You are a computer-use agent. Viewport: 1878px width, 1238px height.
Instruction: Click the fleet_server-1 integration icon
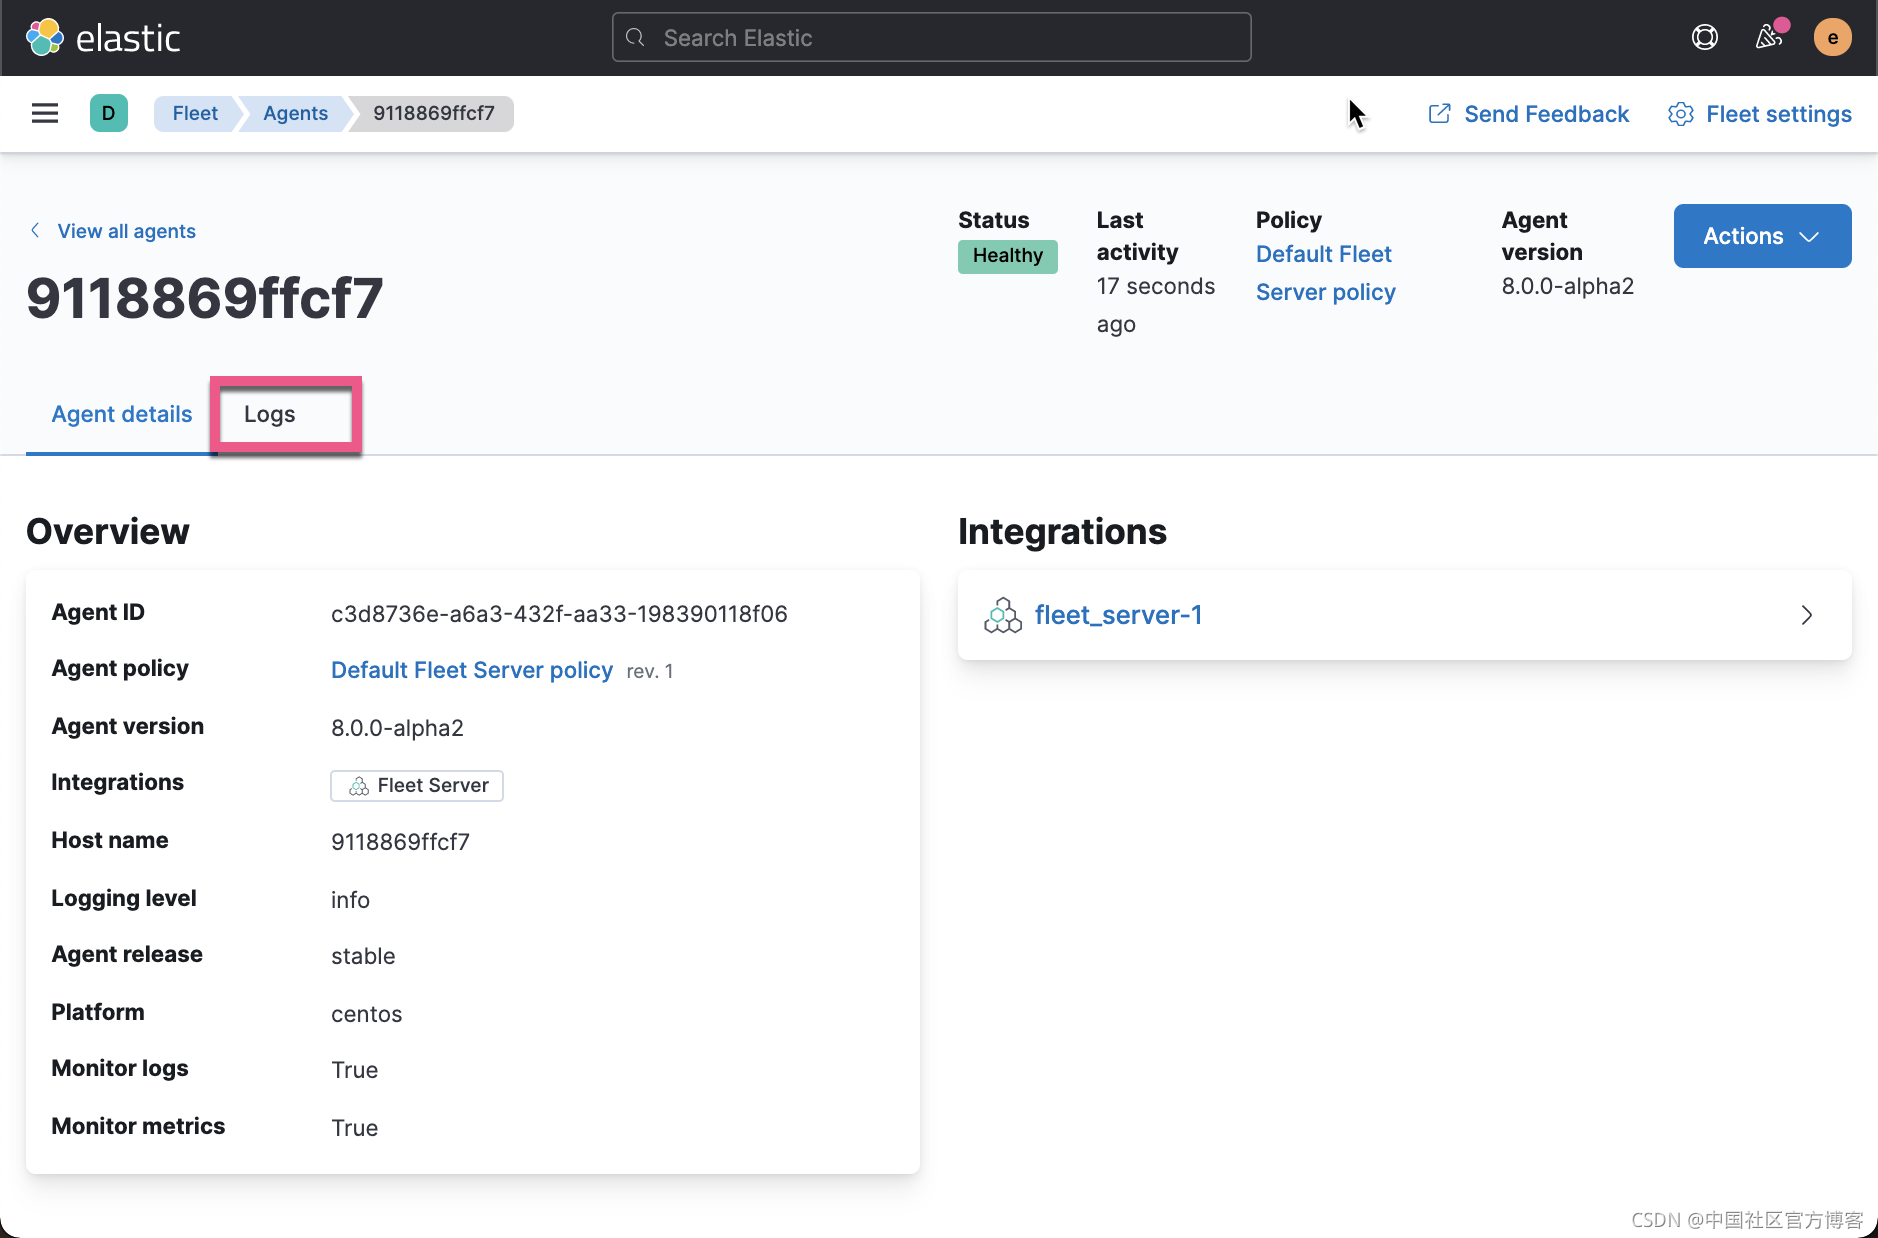tap(1002, 615)
